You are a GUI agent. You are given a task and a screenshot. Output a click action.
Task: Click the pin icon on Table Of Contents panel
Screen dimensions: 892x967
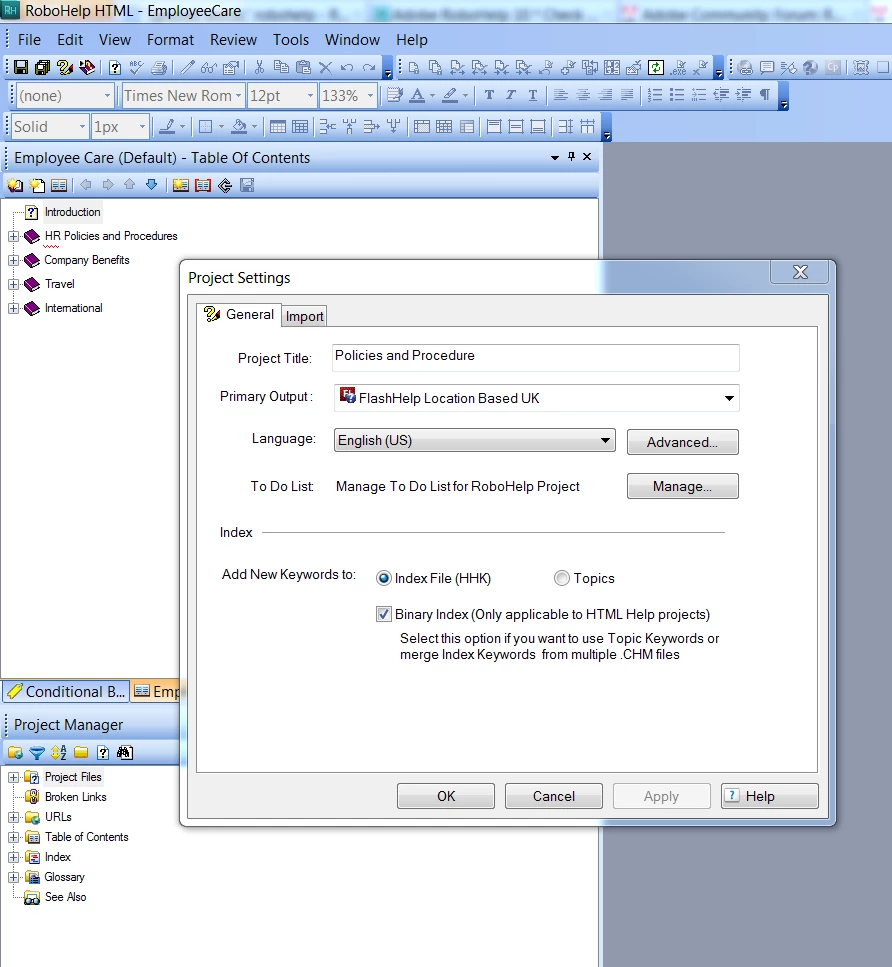click(571, 157)
